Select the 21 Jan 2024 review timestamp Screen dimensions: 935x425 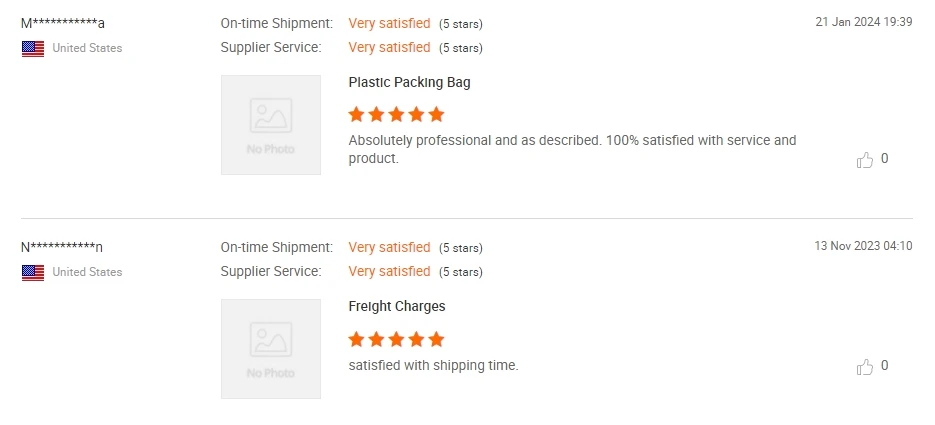click(863, 22)
